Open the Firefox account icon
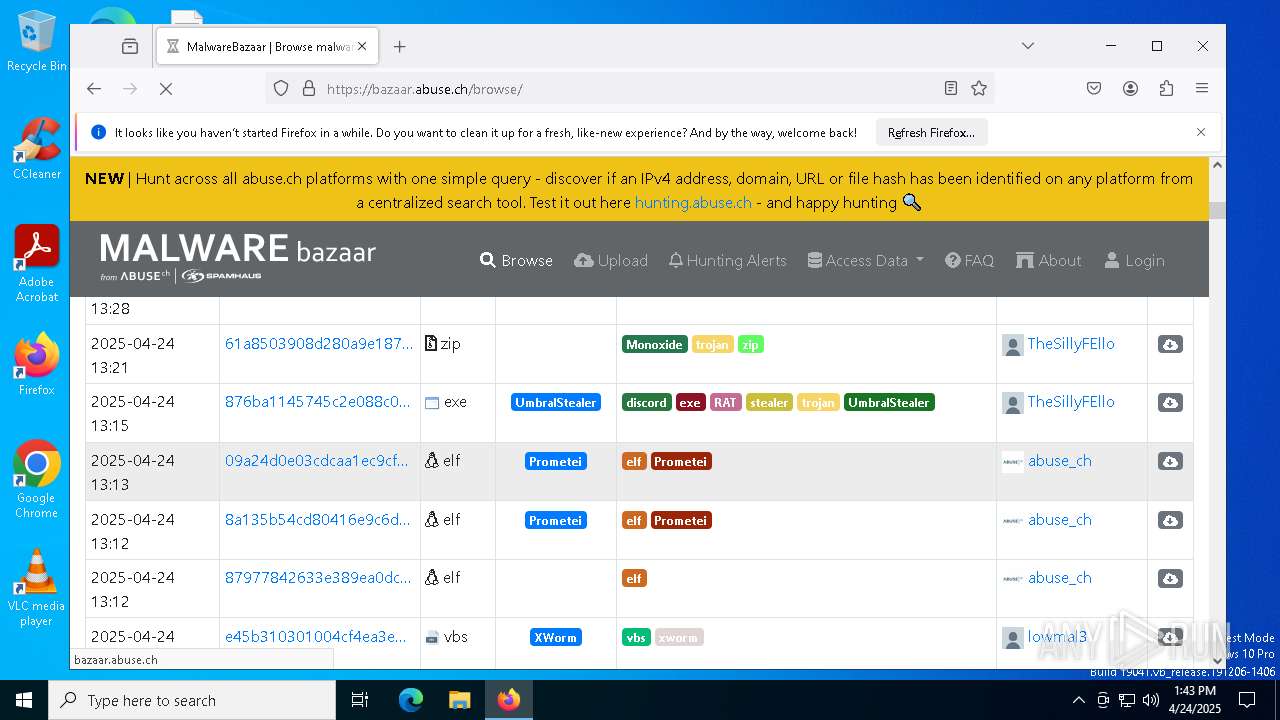The image size is (1280, 720). pyautogui.click(x=1130, y=89)
